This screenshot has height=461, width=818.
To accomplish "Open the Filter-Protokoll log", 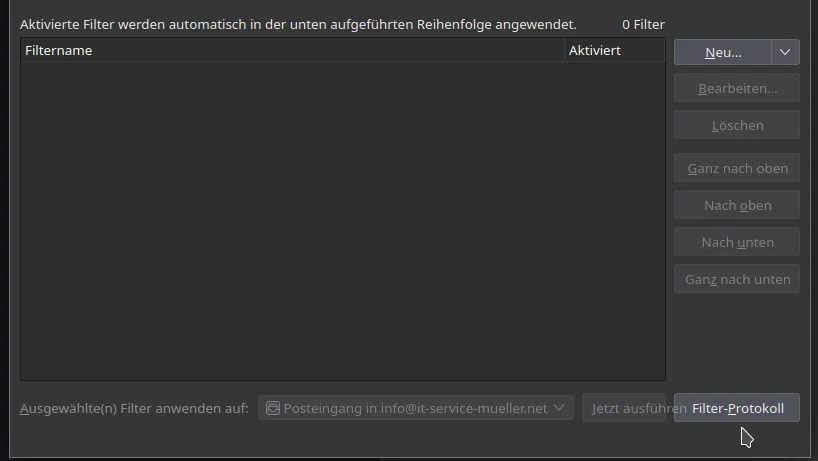I will [737, 408].
